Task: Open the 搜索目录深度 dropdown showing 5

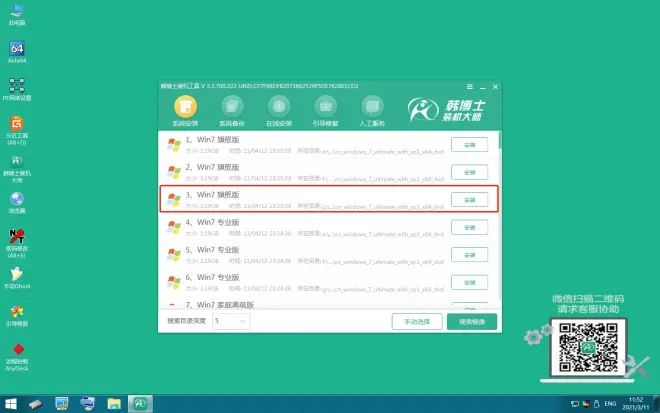Action: tap(231, 321)
